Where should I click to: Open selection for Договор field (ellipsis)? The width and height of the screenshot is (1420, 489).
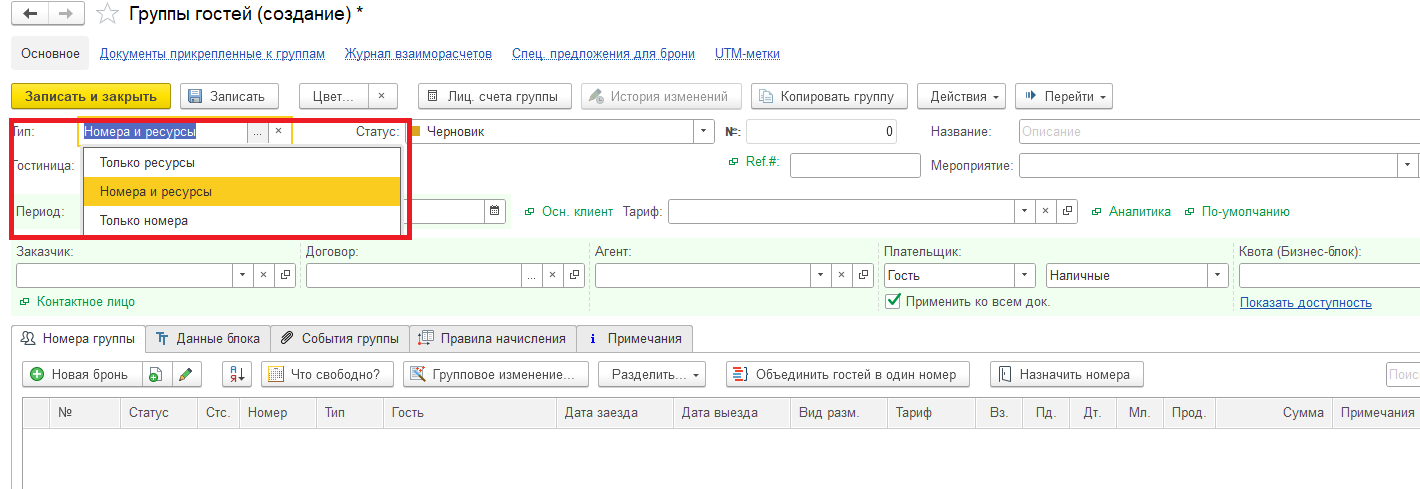(532, 275)
